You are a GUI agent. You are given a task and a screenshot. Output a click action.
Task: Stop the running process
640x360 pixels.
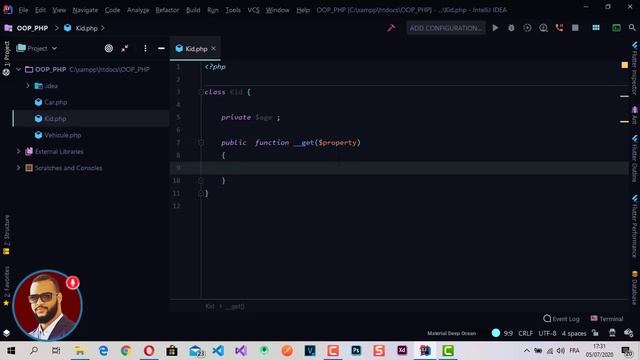575,28
